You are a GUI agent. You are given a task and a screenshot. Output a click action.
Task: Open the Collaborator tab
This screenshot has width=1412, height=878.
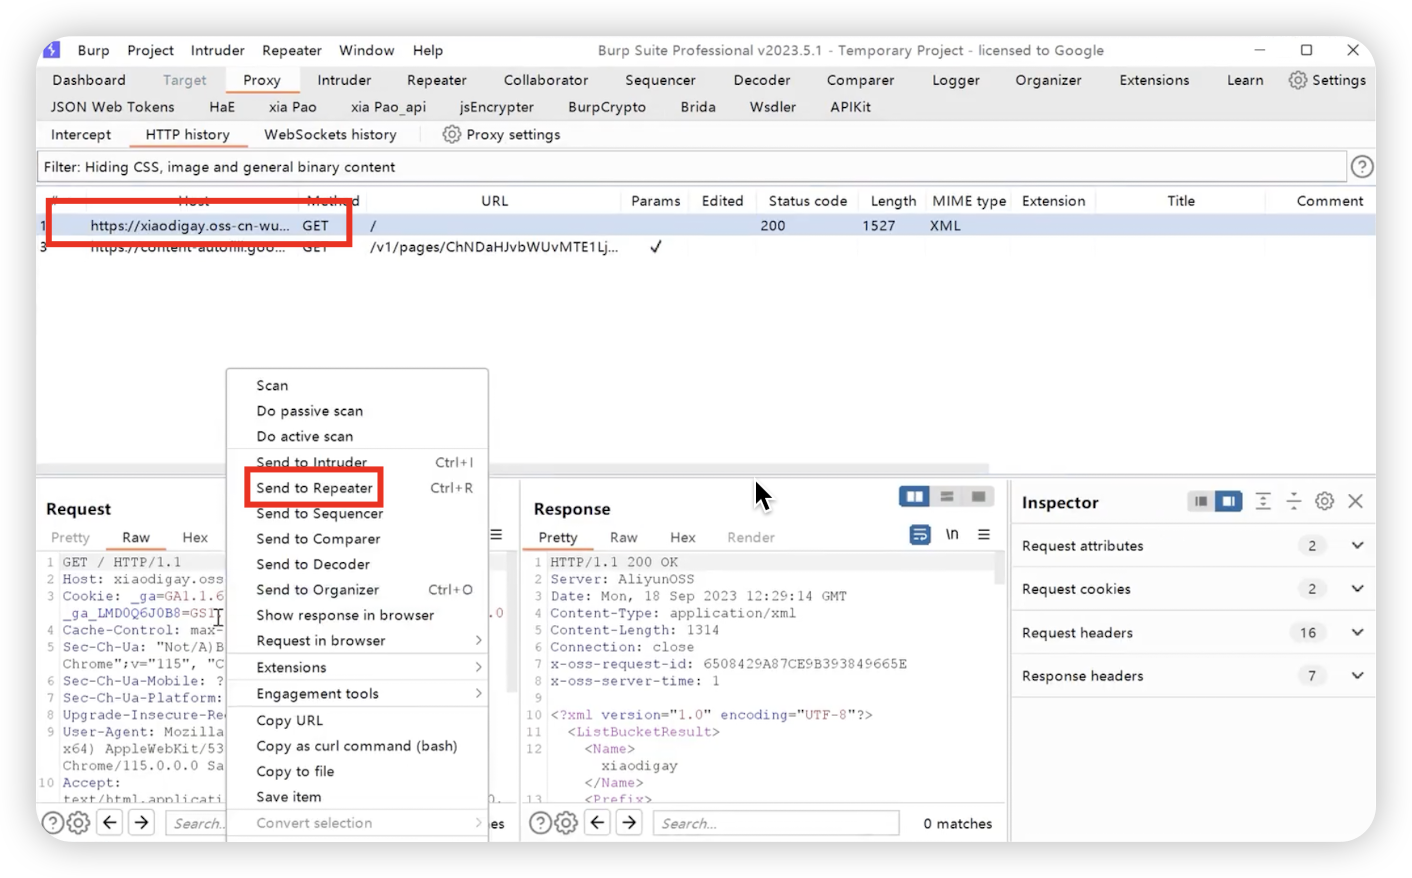tap(546, 80)
